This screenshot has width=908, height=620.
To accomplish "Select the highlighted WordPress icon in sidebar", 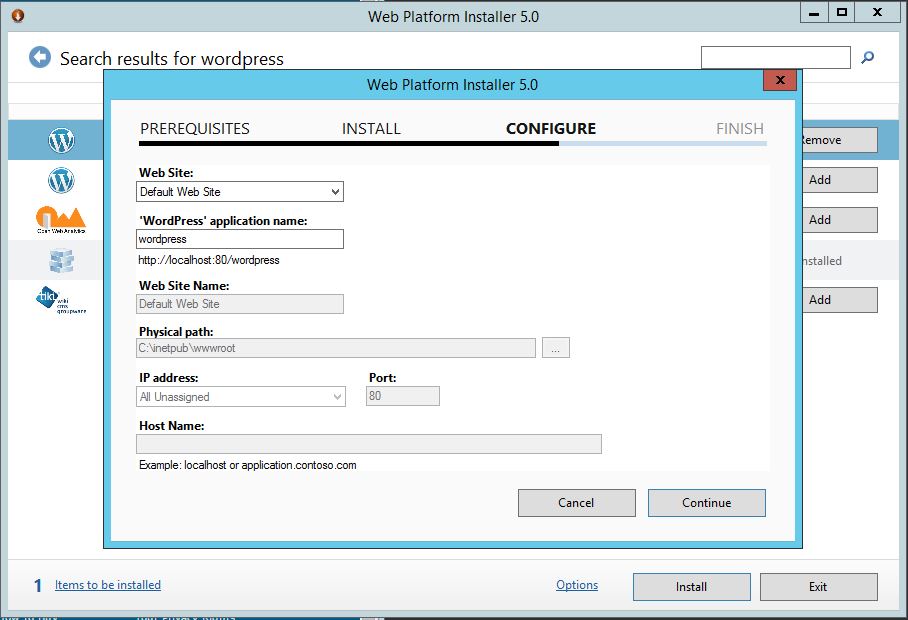I will (61, 140).
